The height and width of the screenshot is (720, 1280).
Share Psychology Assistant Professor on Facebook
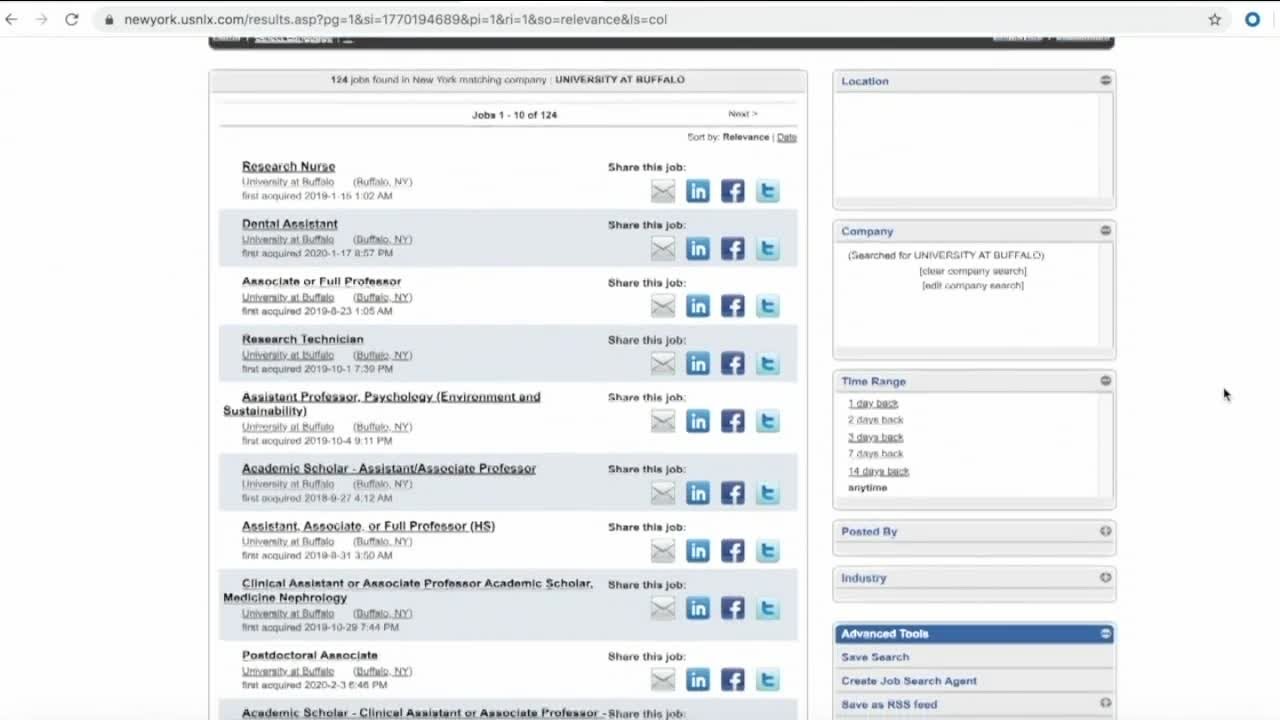click(x=733, y=422)
